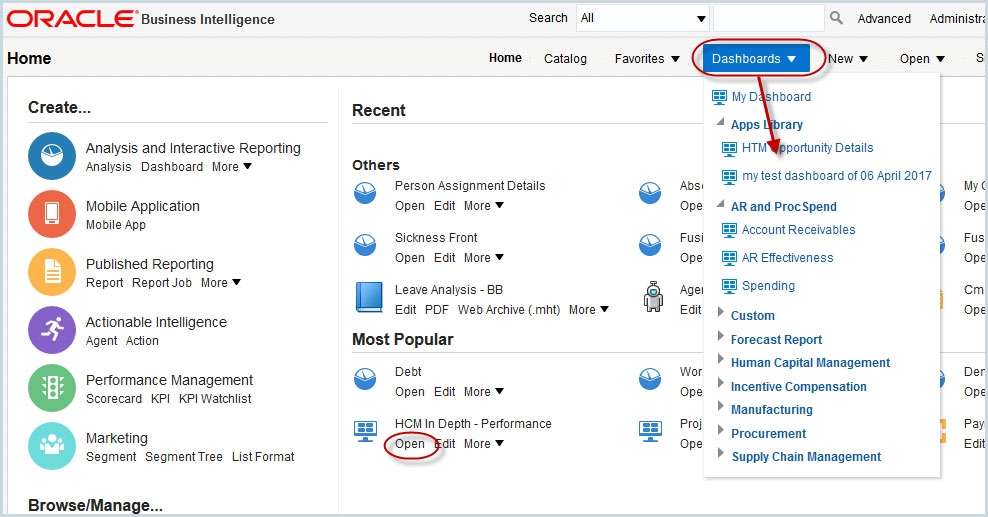Click the Sickness Front analysis icon
The image size is (988, 517).
(365, 245)
